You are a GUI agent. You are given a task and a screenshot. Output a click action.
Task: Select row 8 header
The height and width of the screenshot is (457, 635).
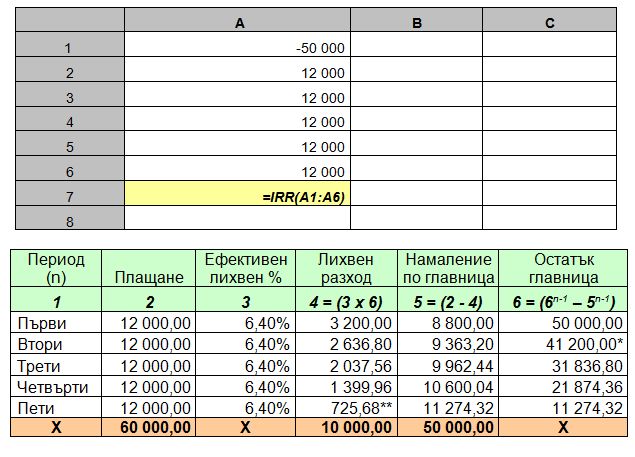pyautogui.click(x=68, y=218)
